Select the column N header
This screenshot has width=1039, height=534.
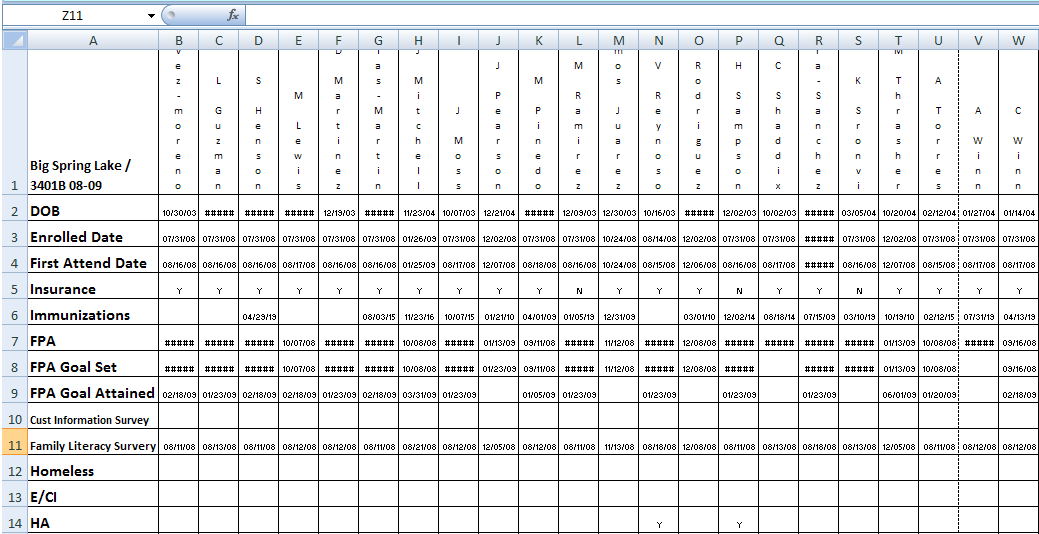[658, 40]
